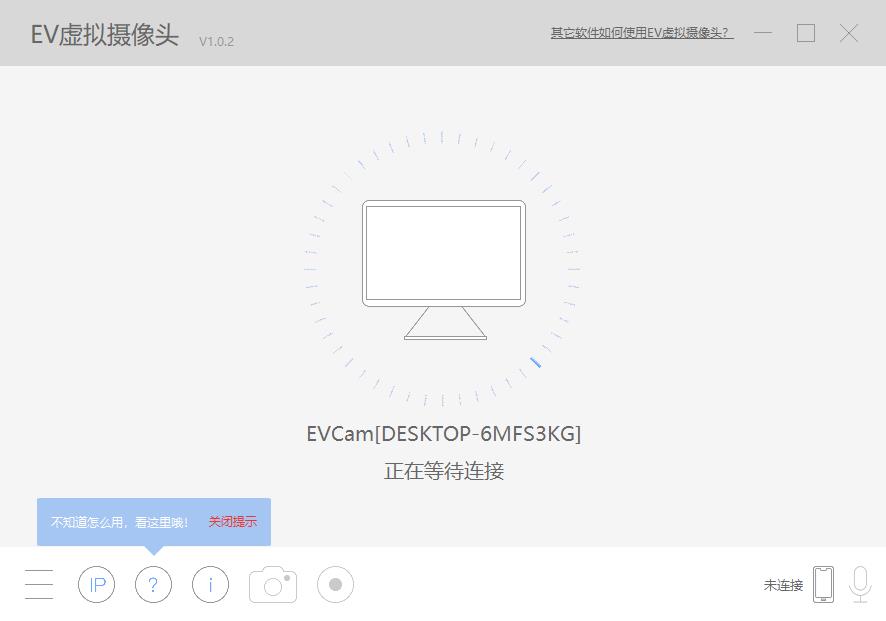This screenshot has height=621, width=886.
Task: Click the V1.0.2 version label
Action: click(x=216, y=41)
